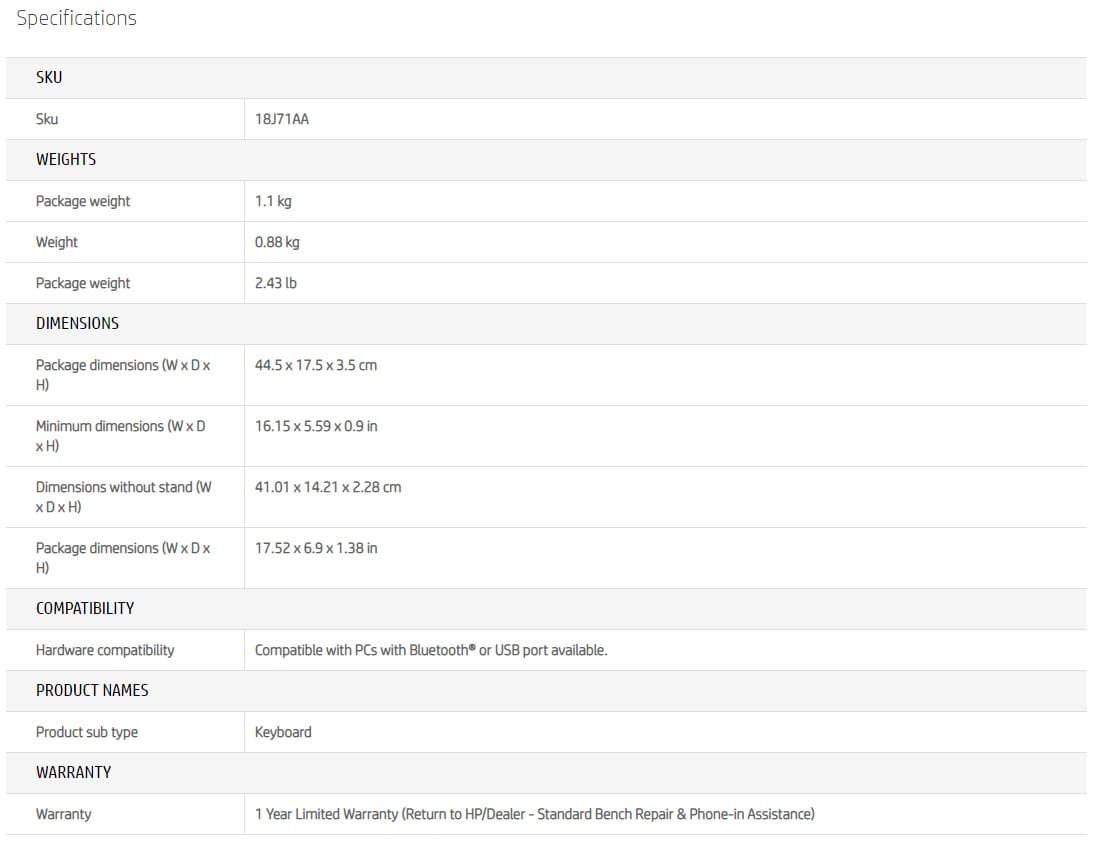The image size is (1099, 858).
Task: Click the Specifications heading
Action: (x=76, y=18)
